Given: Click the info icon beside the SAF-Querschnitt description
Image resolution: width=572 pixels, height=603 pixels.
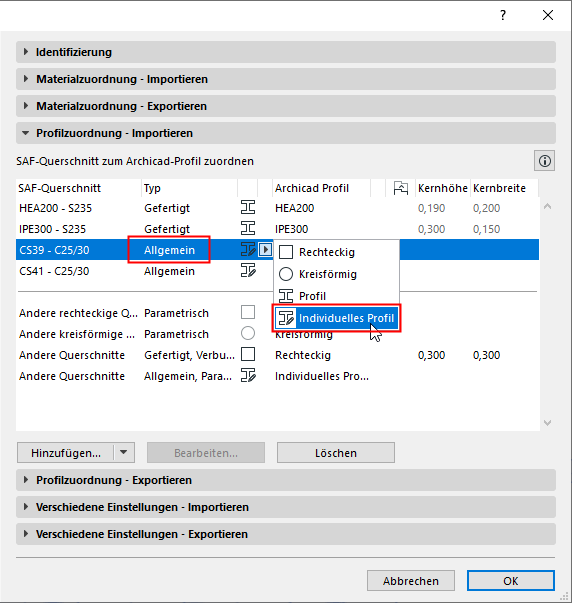Looking at the screenshot, I should coord(544,161).
